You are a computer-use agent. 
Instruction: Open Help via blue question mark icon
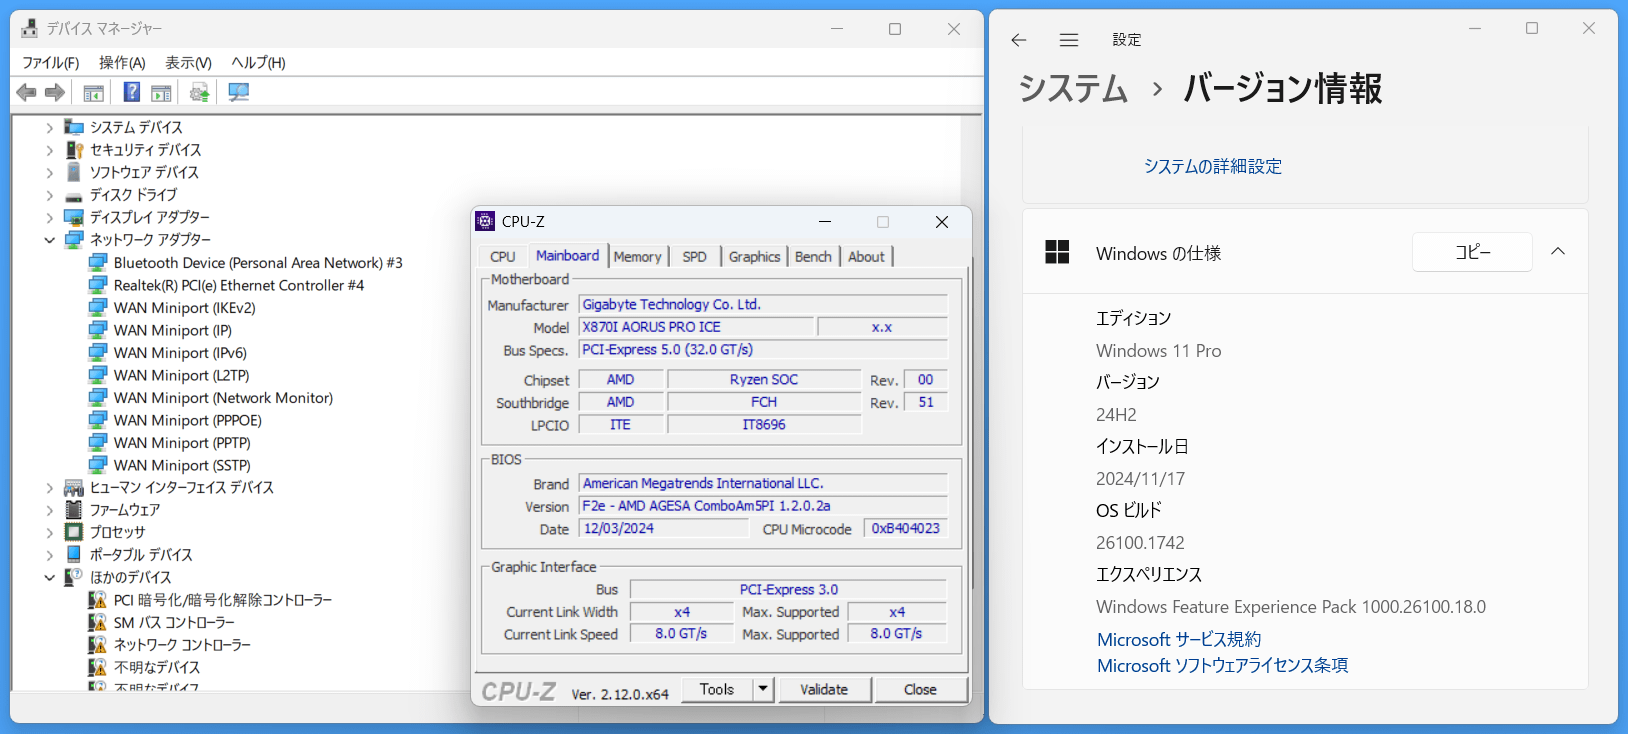pyautogui.click(x=132, y=92)
